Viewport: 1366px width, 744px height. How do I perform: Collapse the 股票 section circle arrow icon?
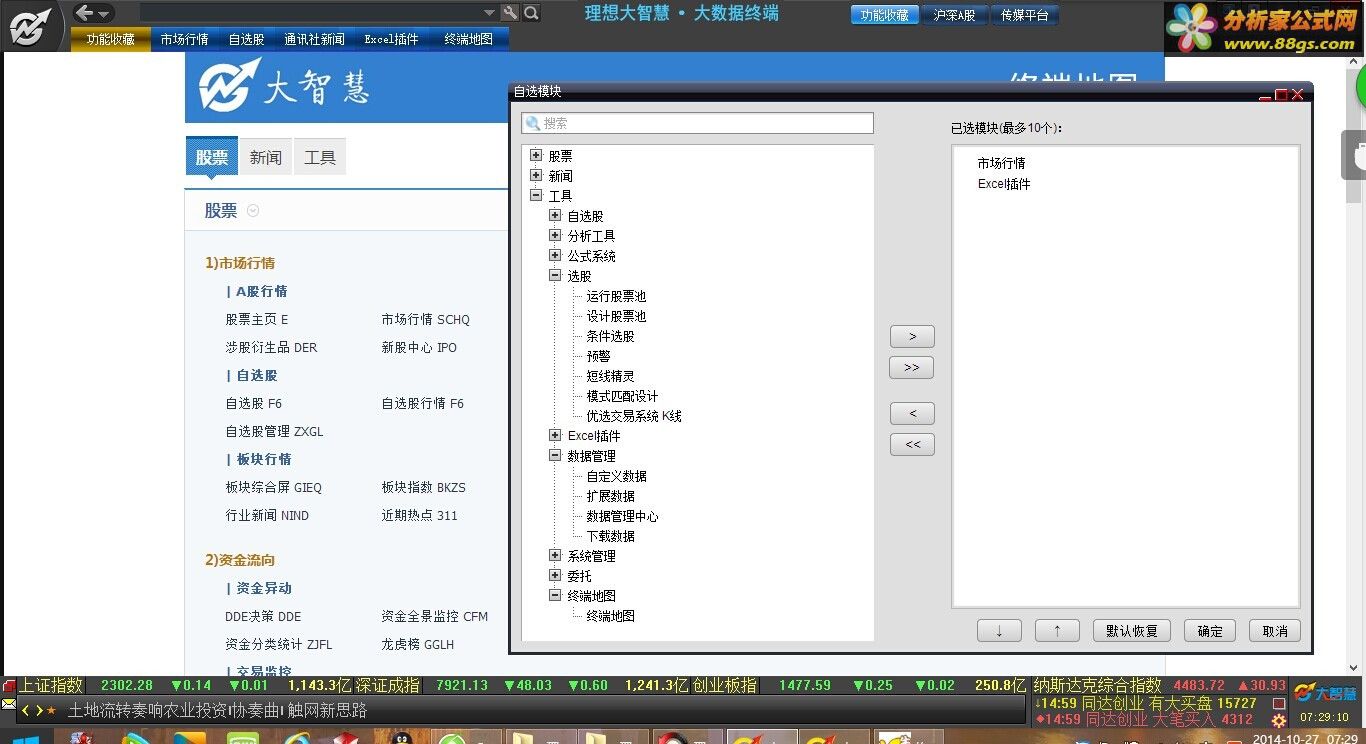point(253,210)
